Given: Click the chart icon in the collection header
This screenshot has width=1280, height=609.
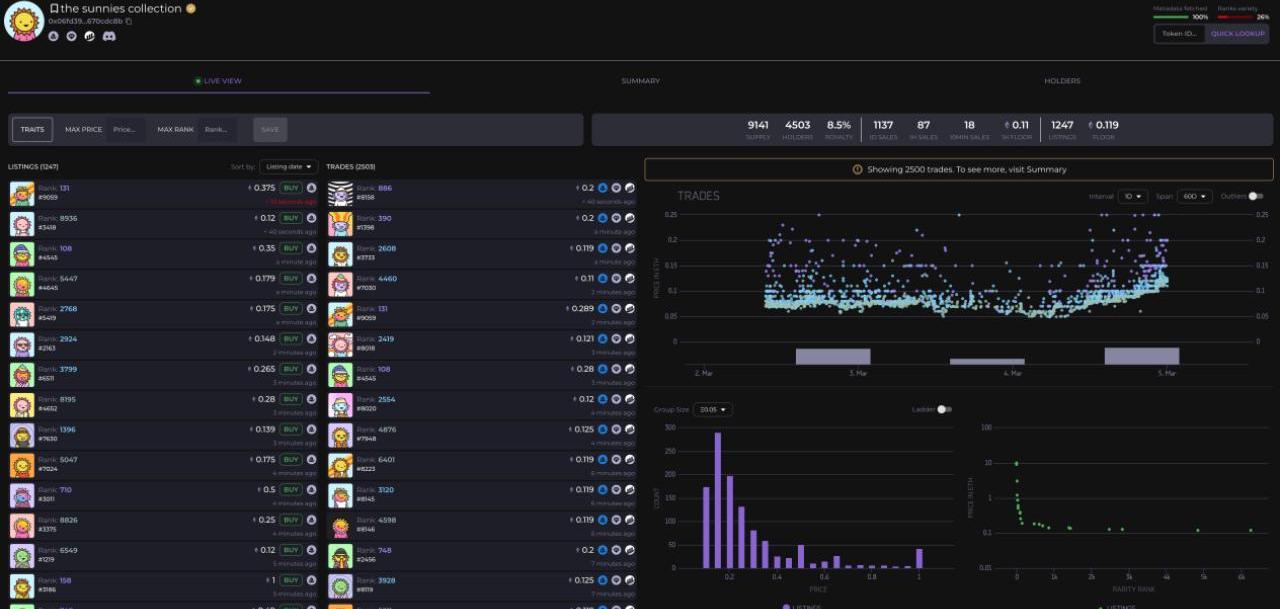Looking at the screenshot, I should [x=90, y=36].
